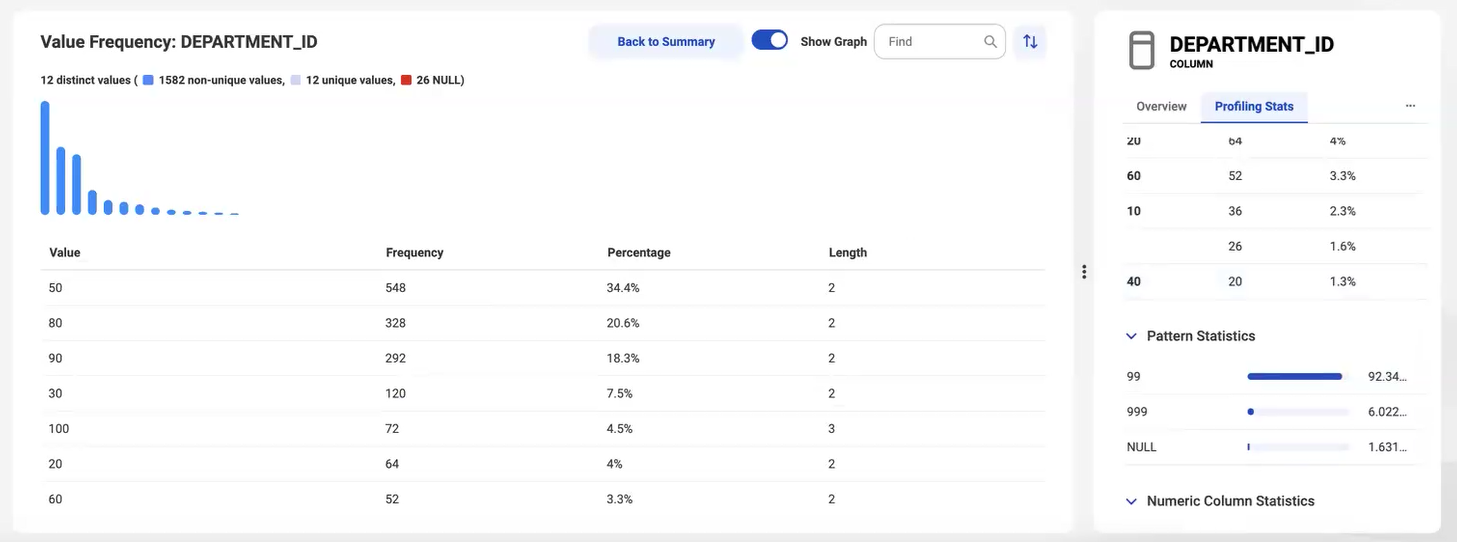
Task: Click the Frequency column header
Action: pos(414,253)
